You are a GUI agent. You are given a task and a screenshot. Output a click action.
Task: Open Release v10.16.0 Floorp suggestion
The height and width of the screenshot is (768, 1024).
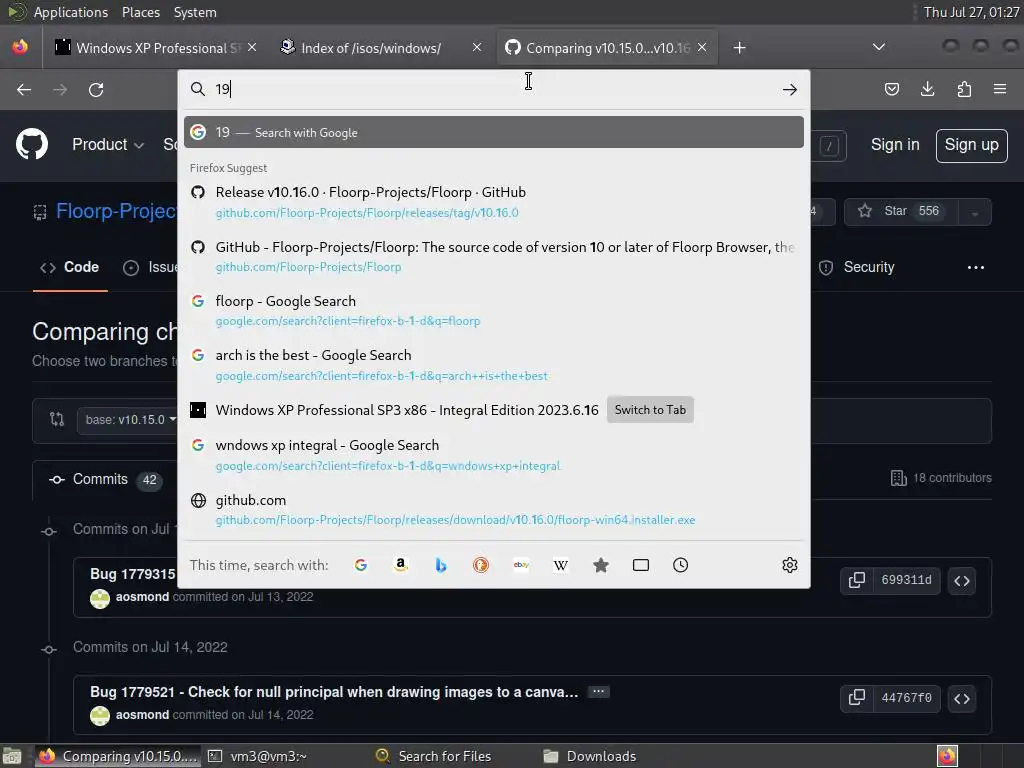pos(493,202)
